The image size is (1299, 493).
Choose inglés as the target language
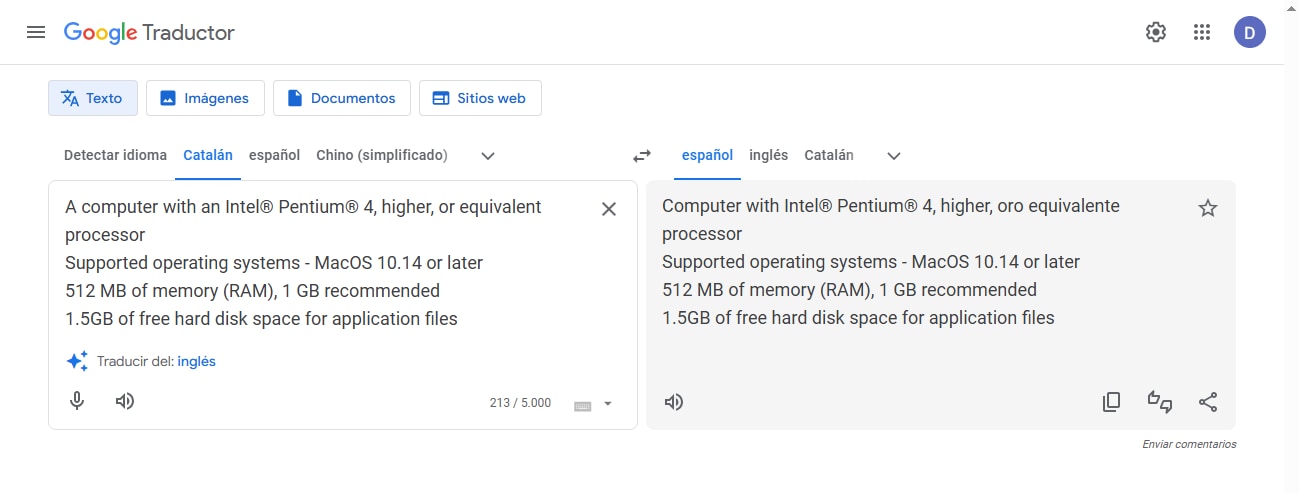point(768,155)
